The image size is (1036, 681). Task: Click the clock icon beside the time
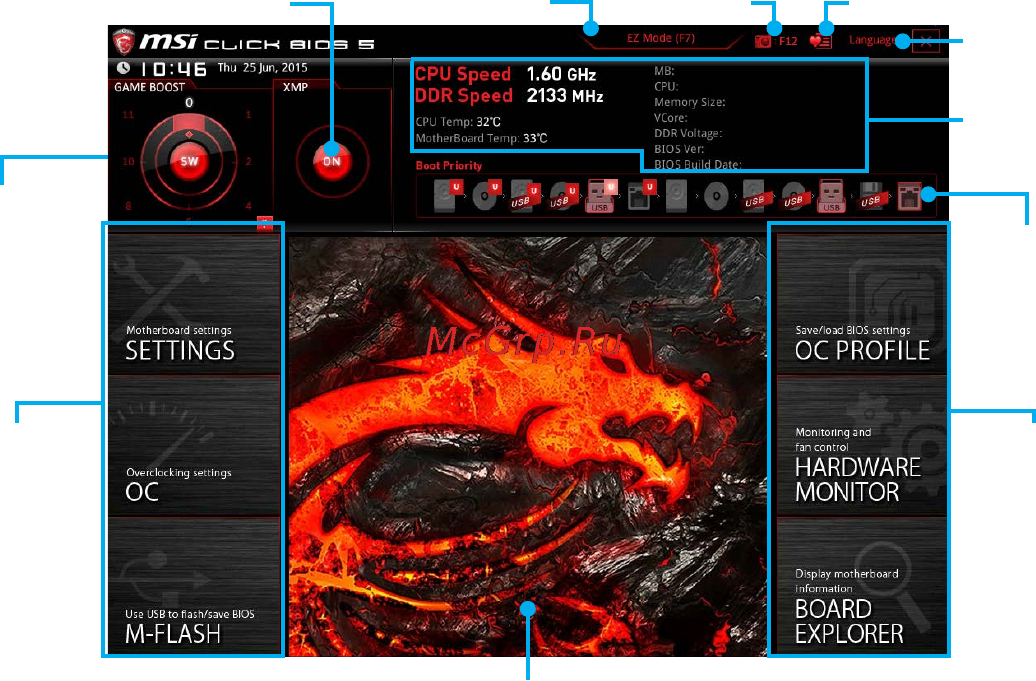[x=124, y=68]
